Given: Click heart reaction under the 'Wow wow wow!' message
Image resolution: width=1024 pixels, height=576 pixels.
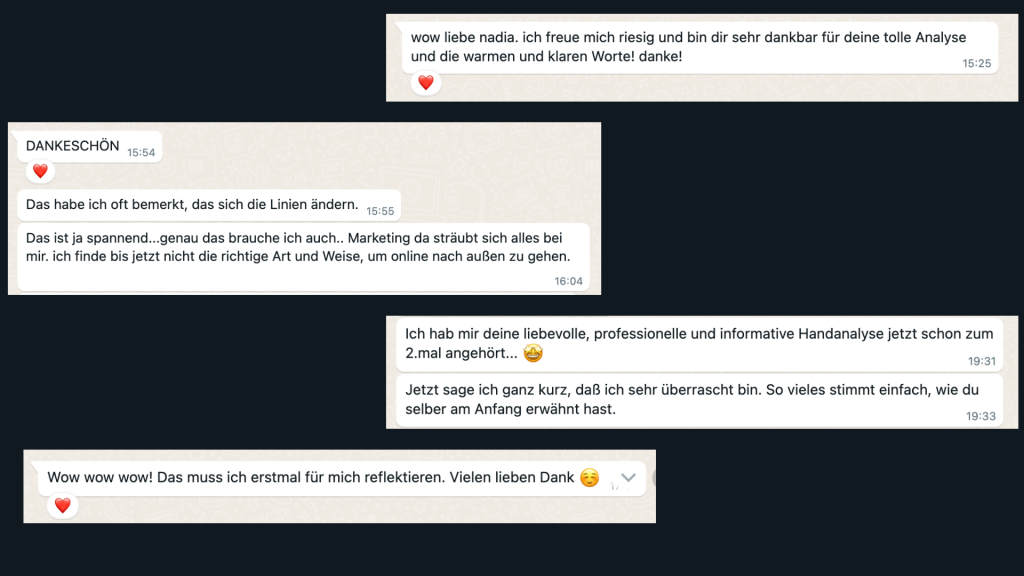Looking at the screenshot, I should point(62,506).
